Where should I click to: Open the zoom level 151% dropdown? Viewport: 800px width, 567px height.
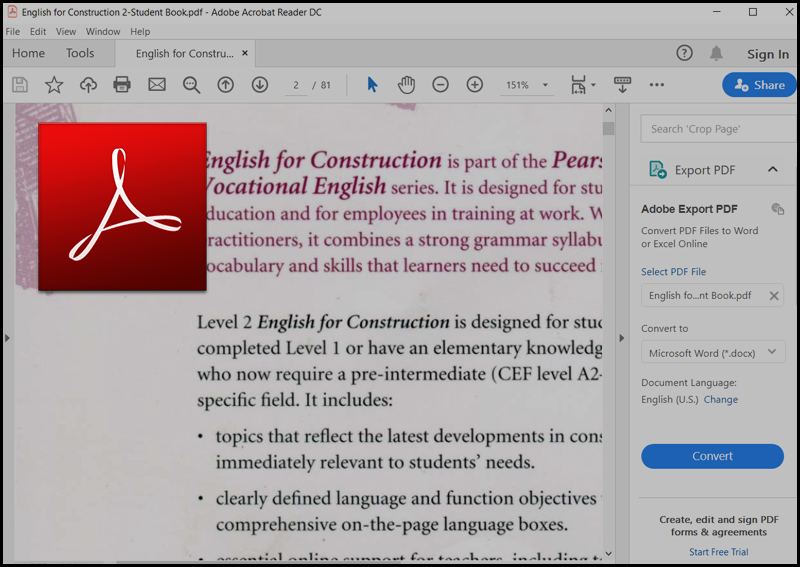tap(545, 85)
